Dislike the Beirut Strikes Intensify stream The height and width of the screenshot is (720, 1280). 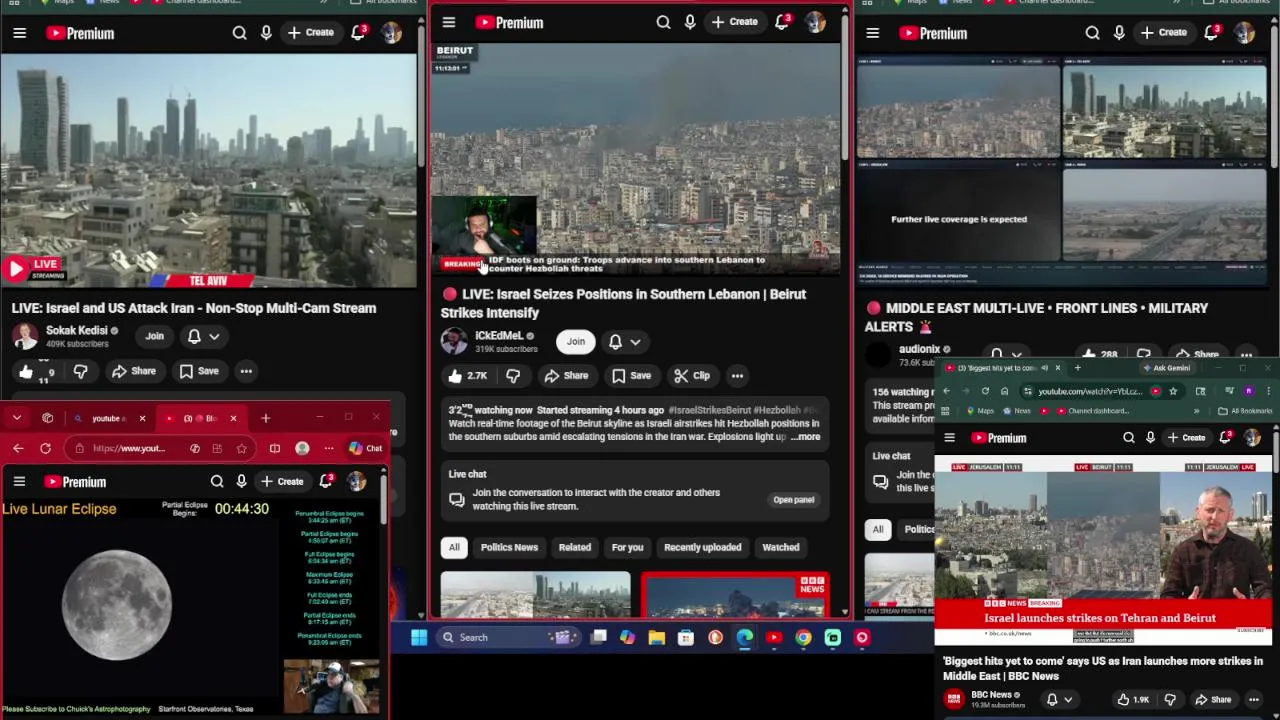tap(513, 376)
